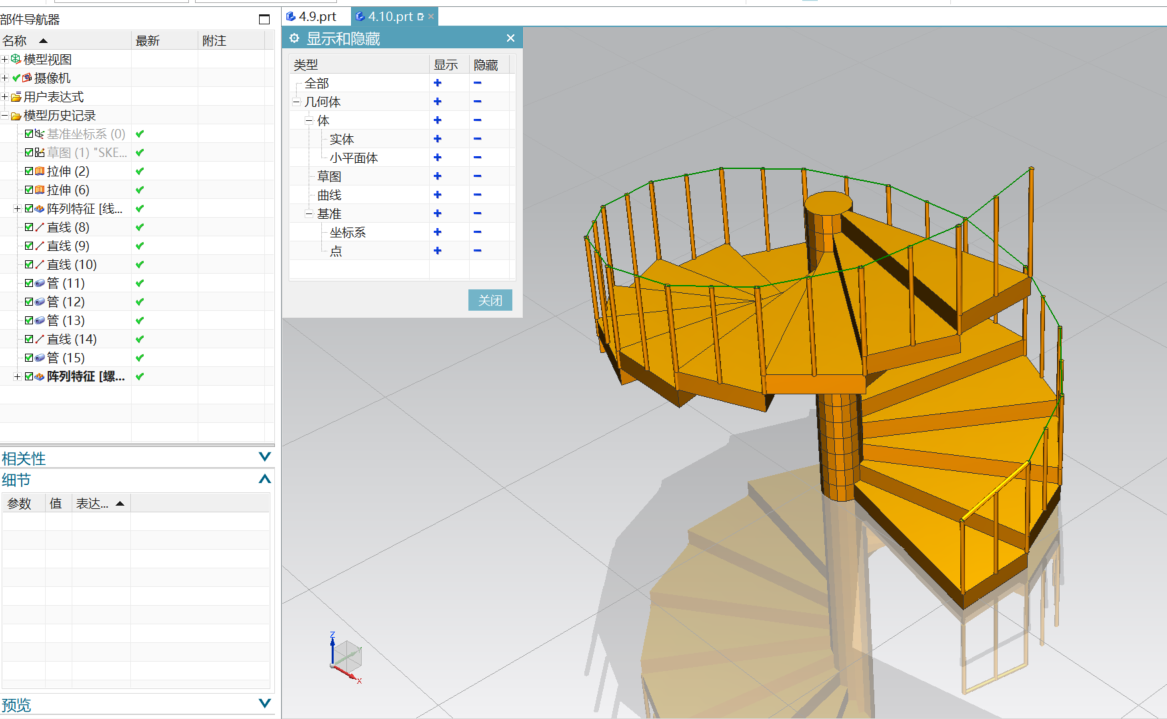Show 点 using the plus icon

click(438, 251)
